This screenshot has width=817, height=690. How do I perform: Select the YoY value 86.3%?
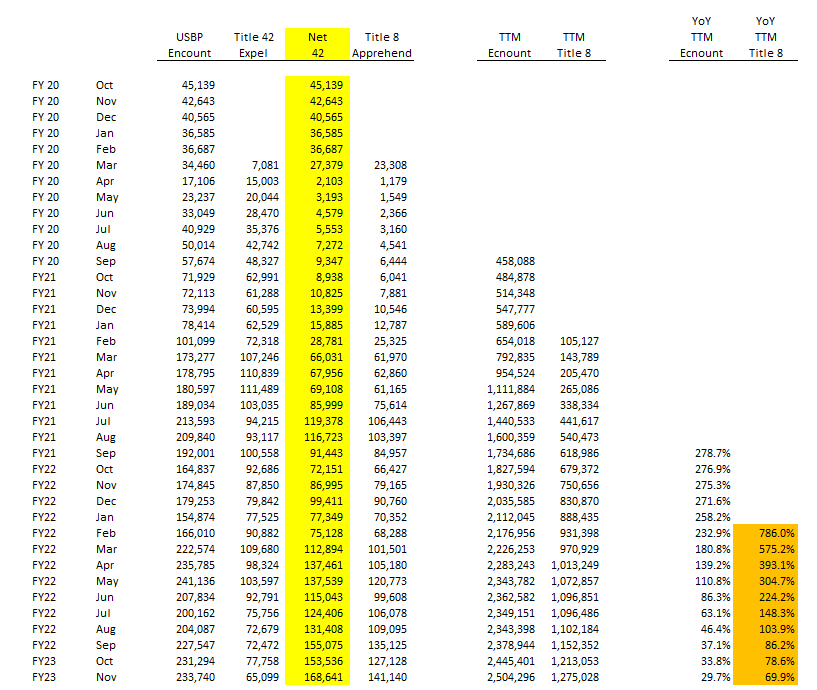point(716,597)
